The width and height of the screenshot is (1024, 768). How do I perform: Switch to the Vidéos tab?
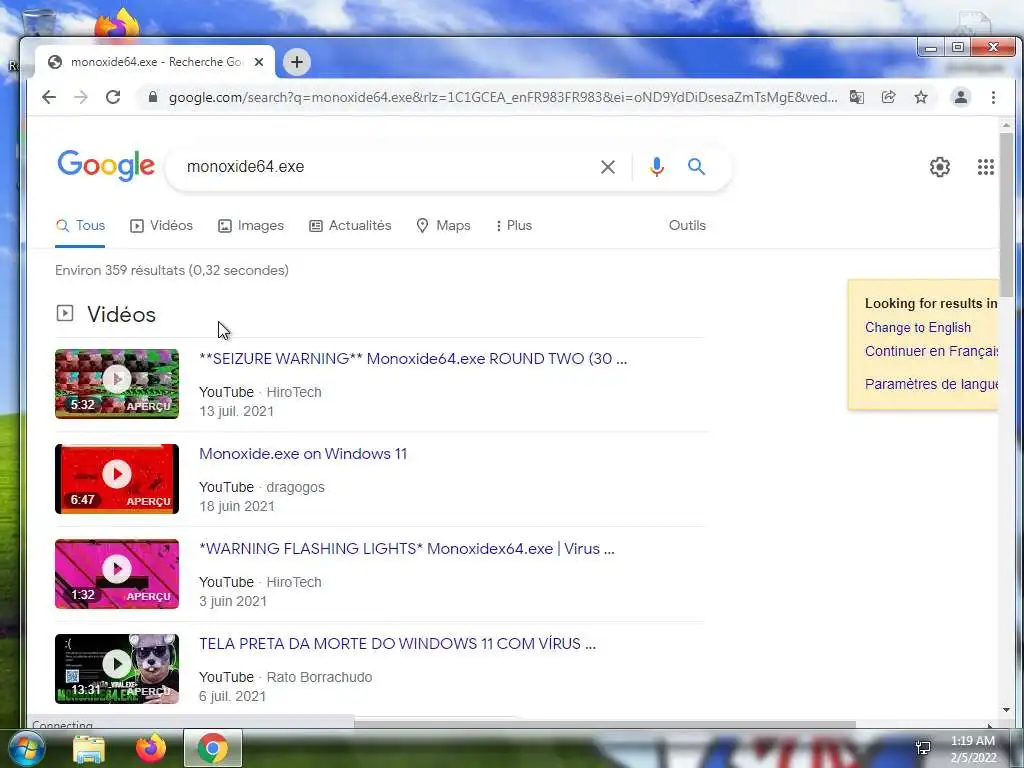coord(161,226)
